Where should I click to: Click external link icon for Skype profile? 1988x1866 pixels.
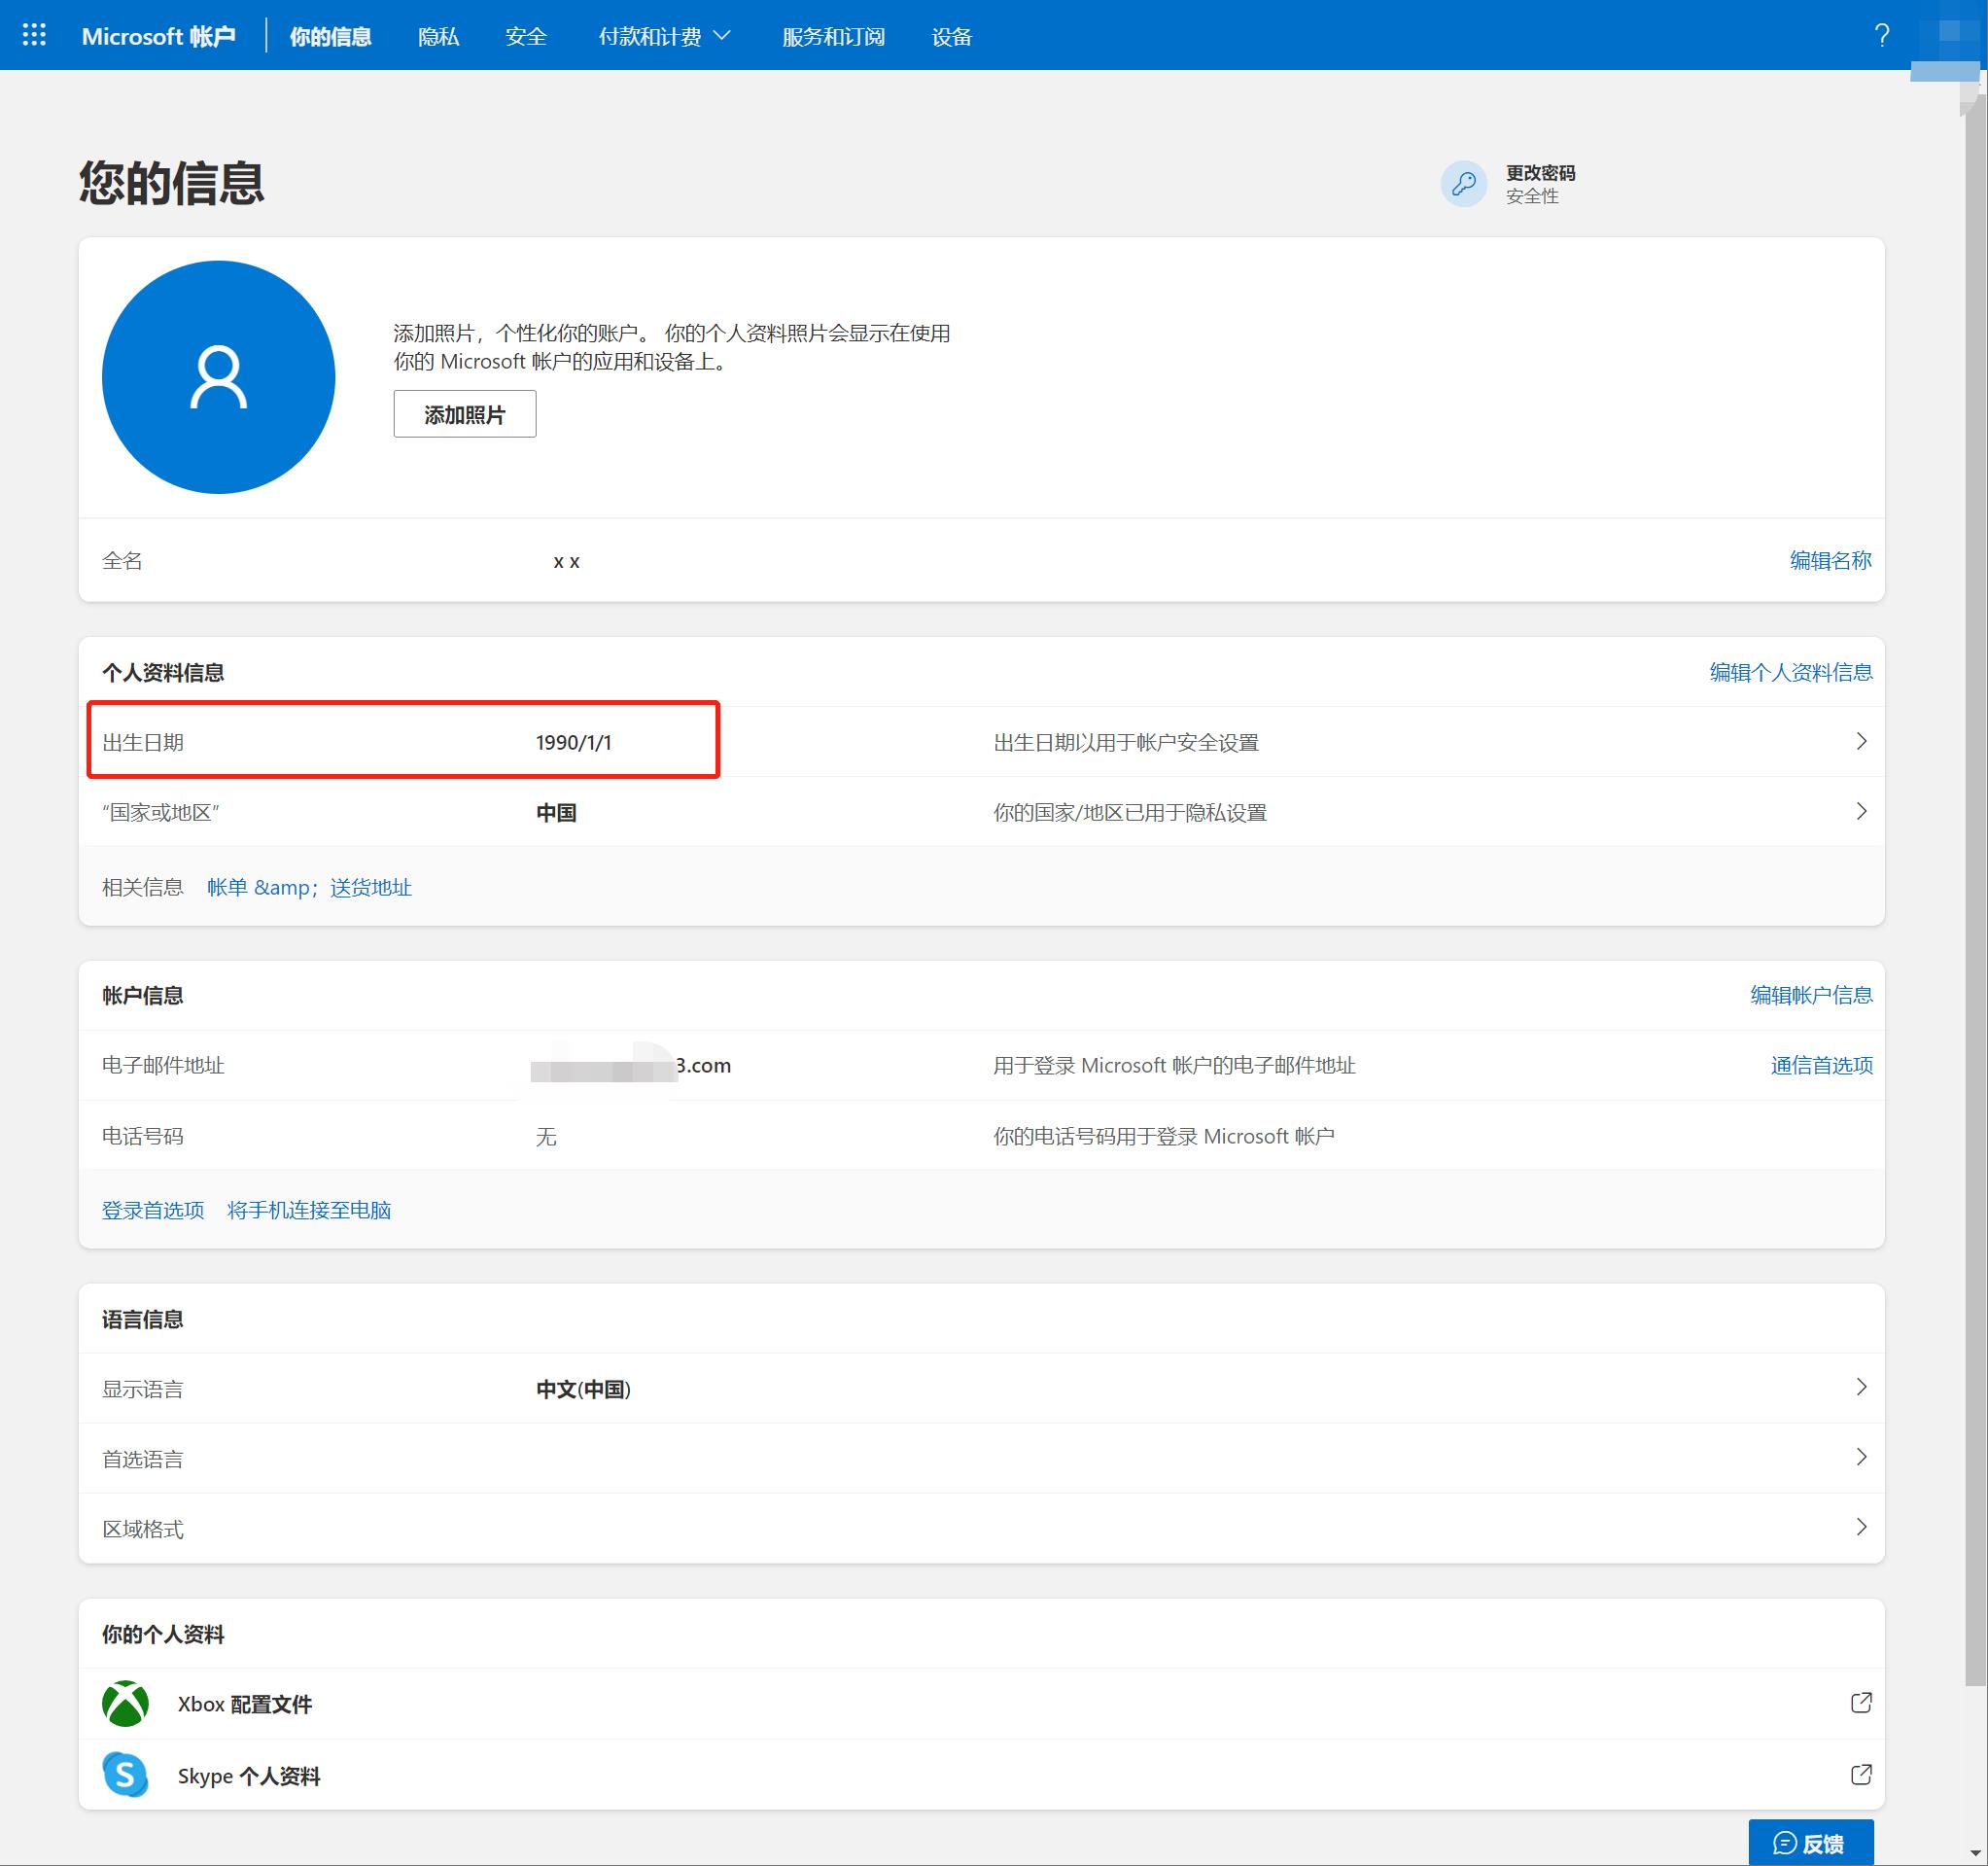click(1860, 1775)
